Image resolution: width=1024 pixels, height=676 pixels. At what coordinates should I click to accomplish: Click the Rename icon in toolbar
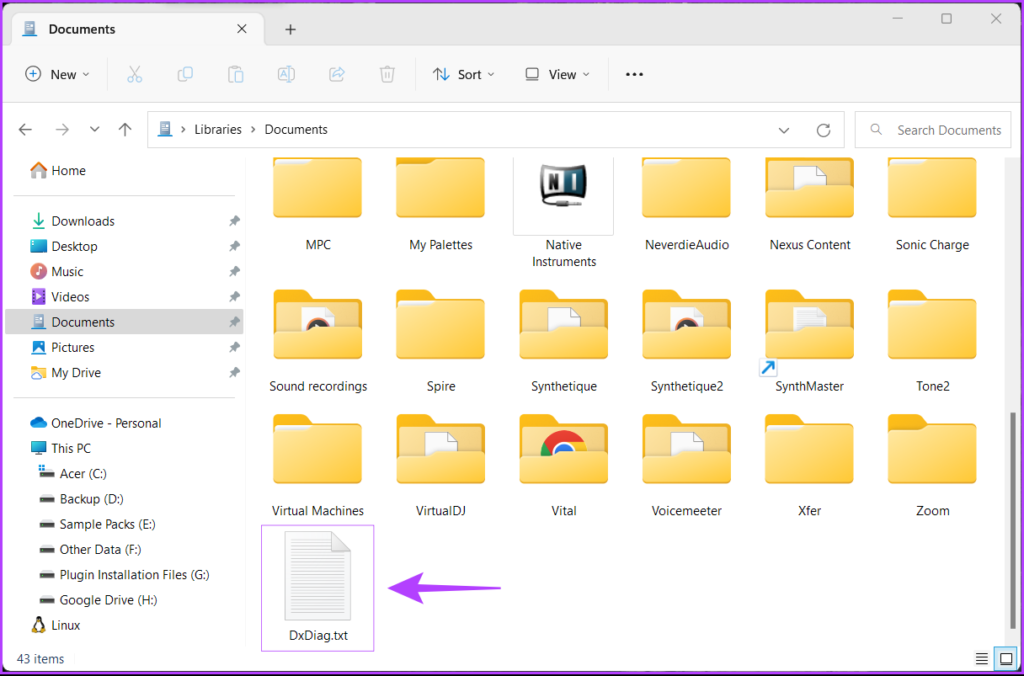coord(286,74)
